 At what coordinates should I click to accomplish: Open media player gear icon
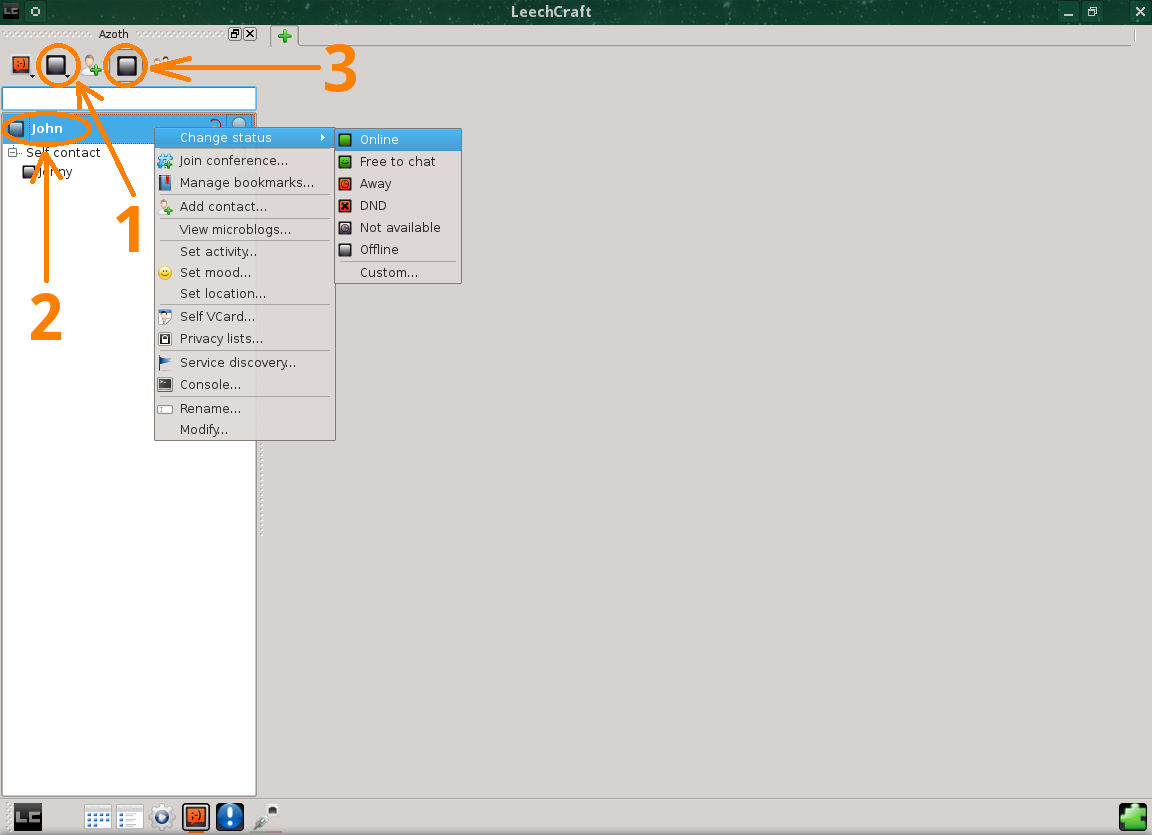coord(162,817)
